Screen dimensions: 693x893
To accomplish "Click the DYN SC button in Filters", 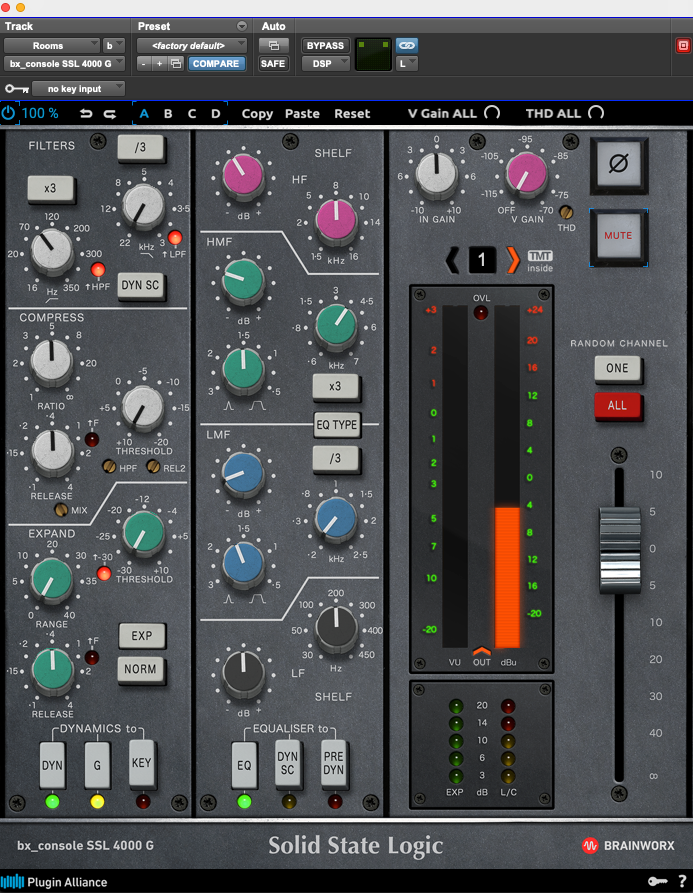I will [x=141, y=285].
